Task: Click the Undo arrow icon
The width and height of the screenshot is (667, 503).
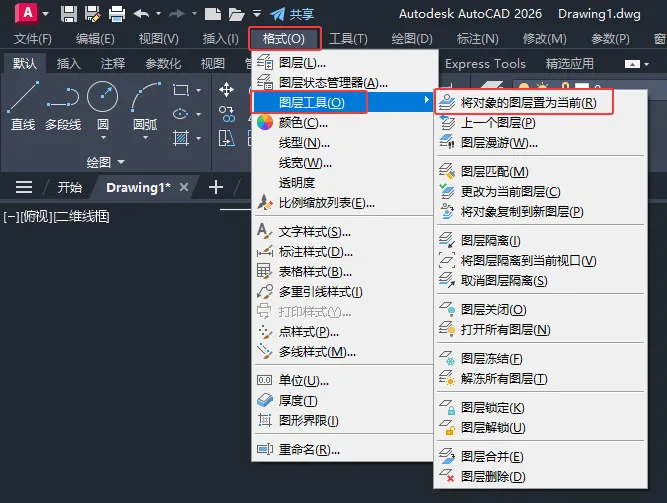Action: point(141,14)
